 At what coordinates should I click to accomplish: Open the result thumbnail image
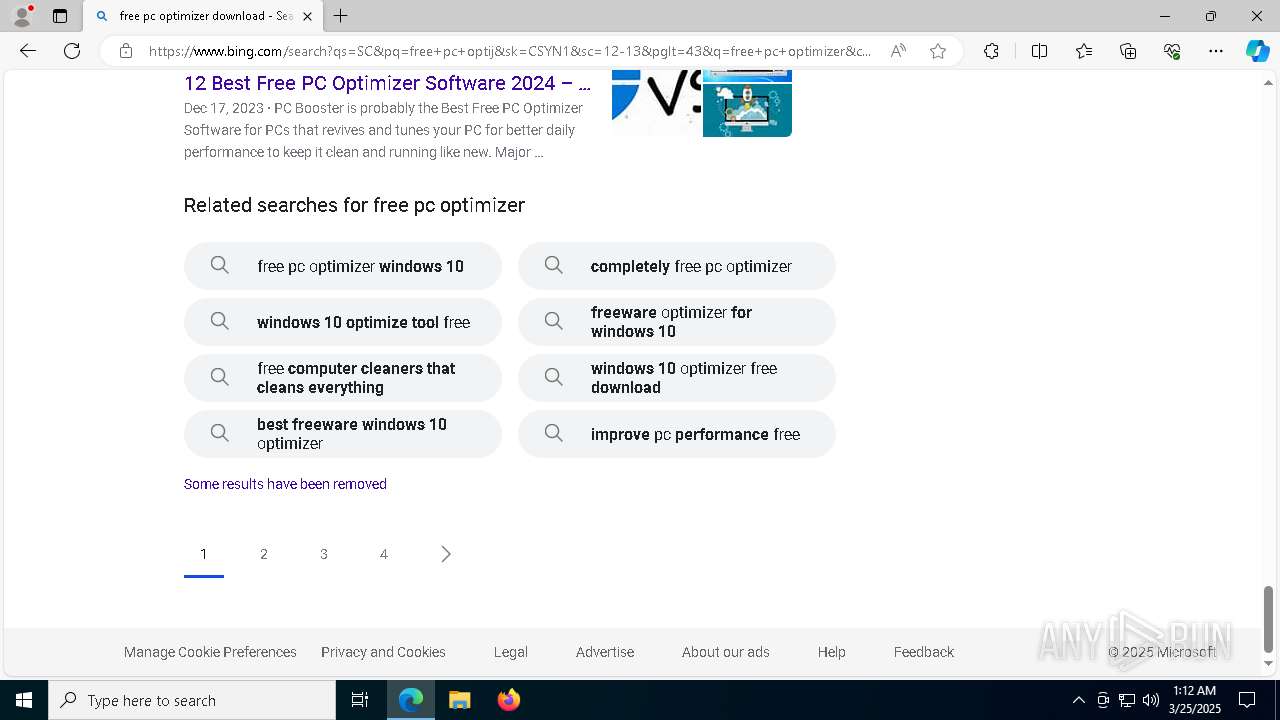(x=702, y=103)
